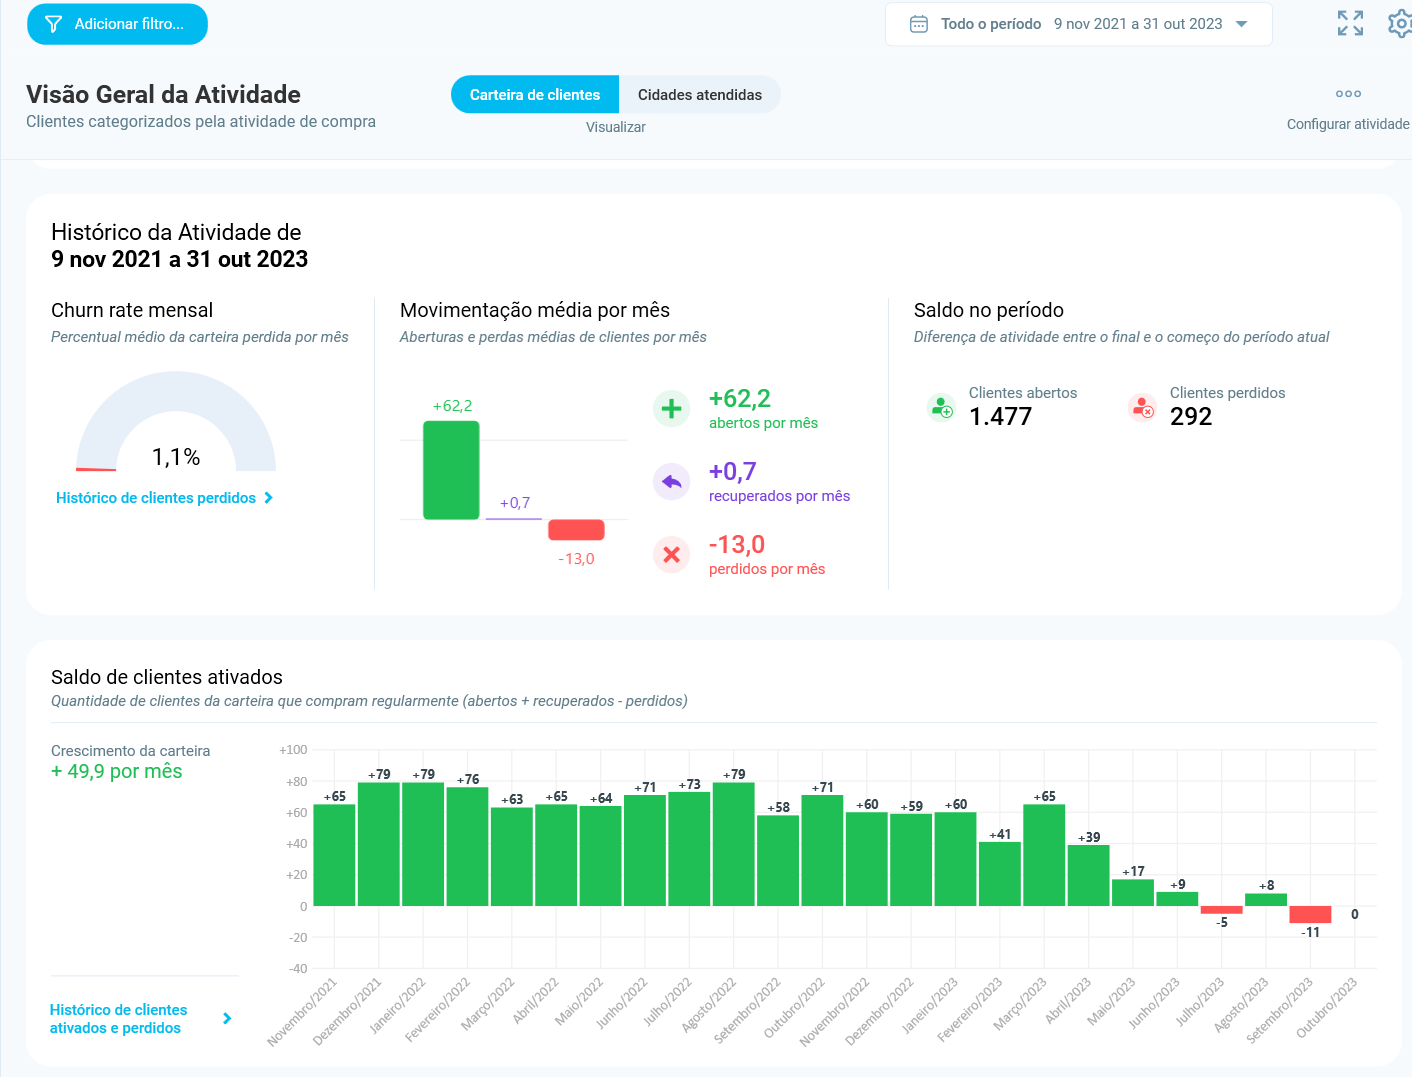Select the red Julho/2023 -5 bar

click(x=1222, y=910)
